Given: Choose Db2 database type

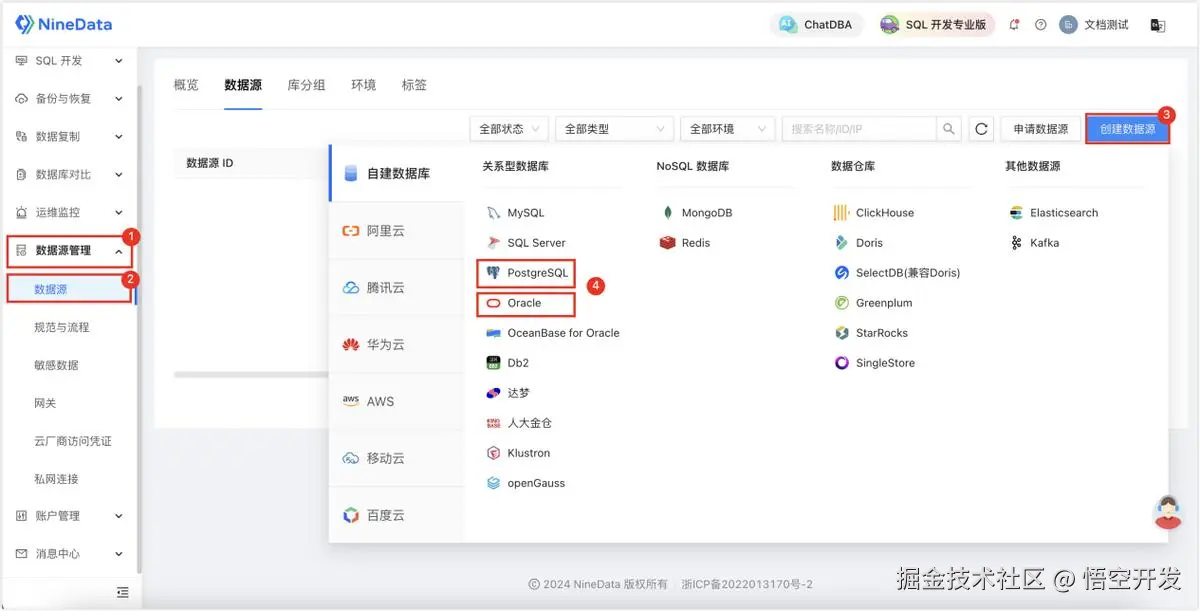Looking at the screenshot, I should (508, 363).
